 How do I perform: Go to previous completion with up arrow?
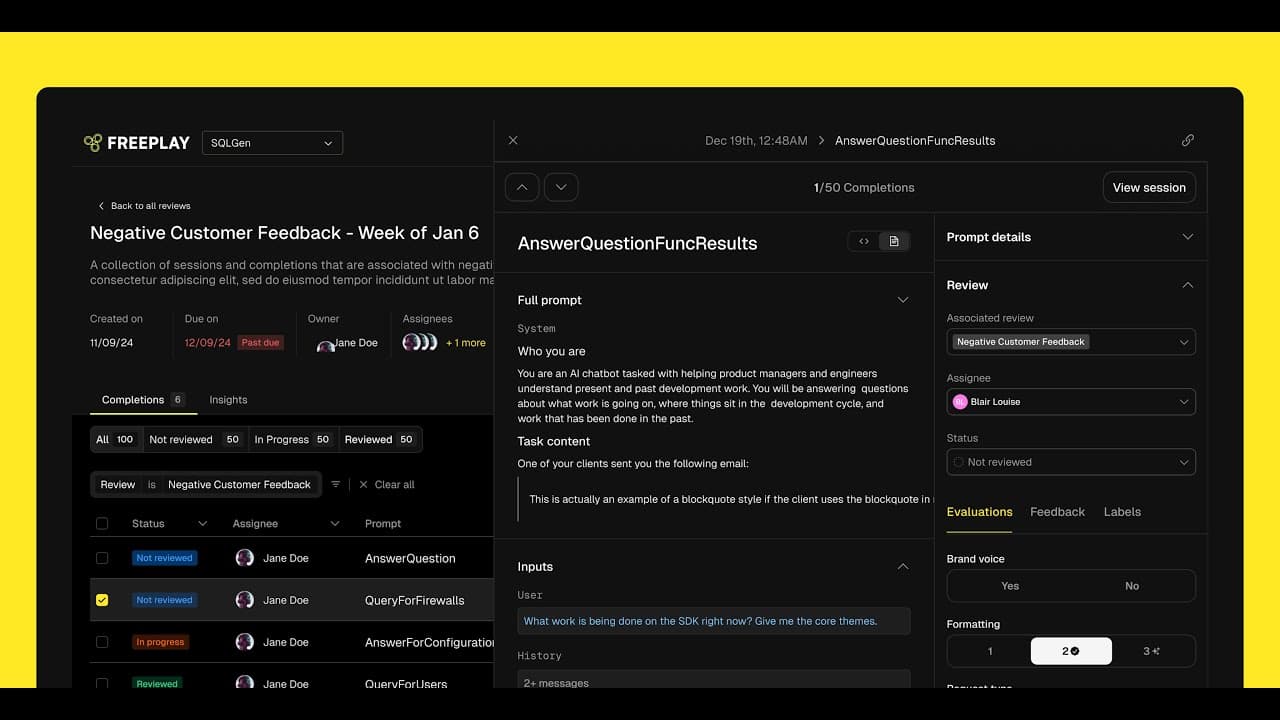[x=522, y=187]
